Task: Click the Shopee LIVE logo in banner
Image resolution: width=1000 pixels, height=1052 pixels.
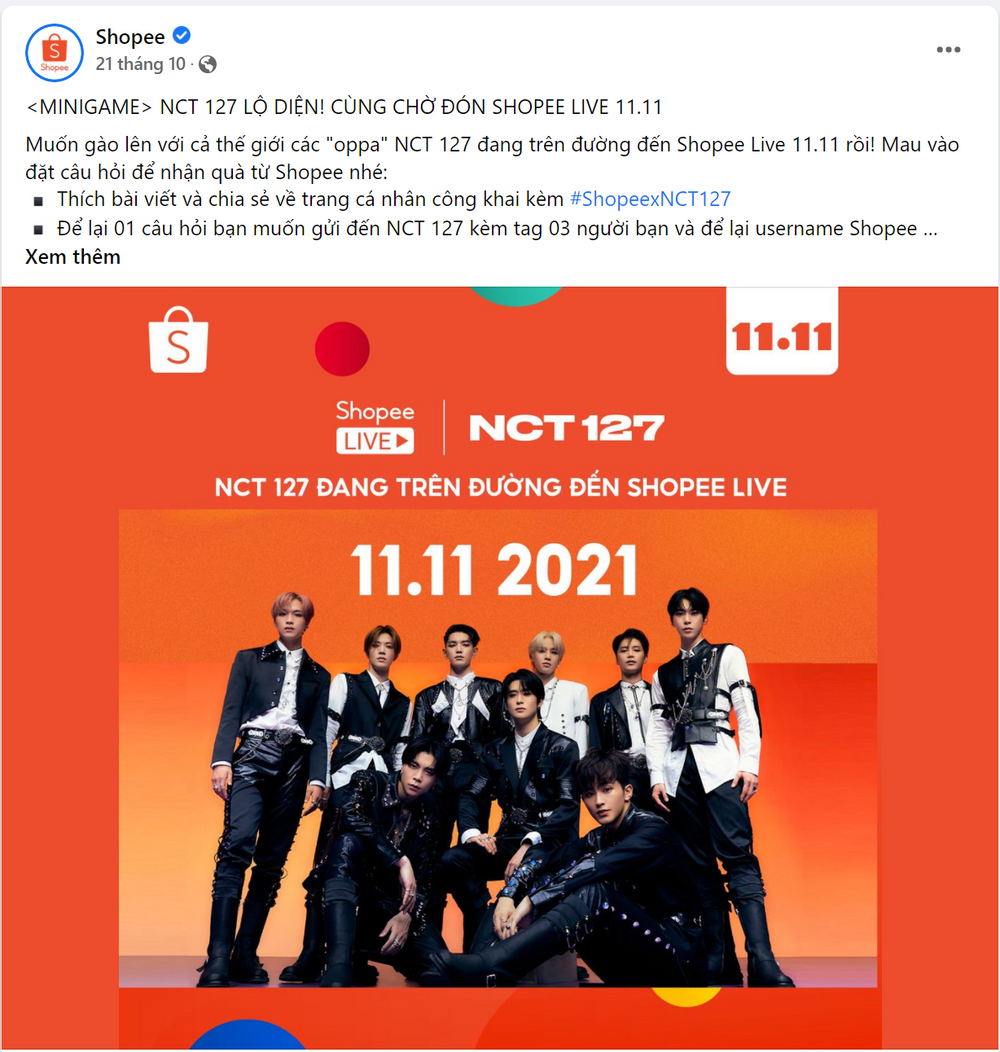Action: [375, 427]
